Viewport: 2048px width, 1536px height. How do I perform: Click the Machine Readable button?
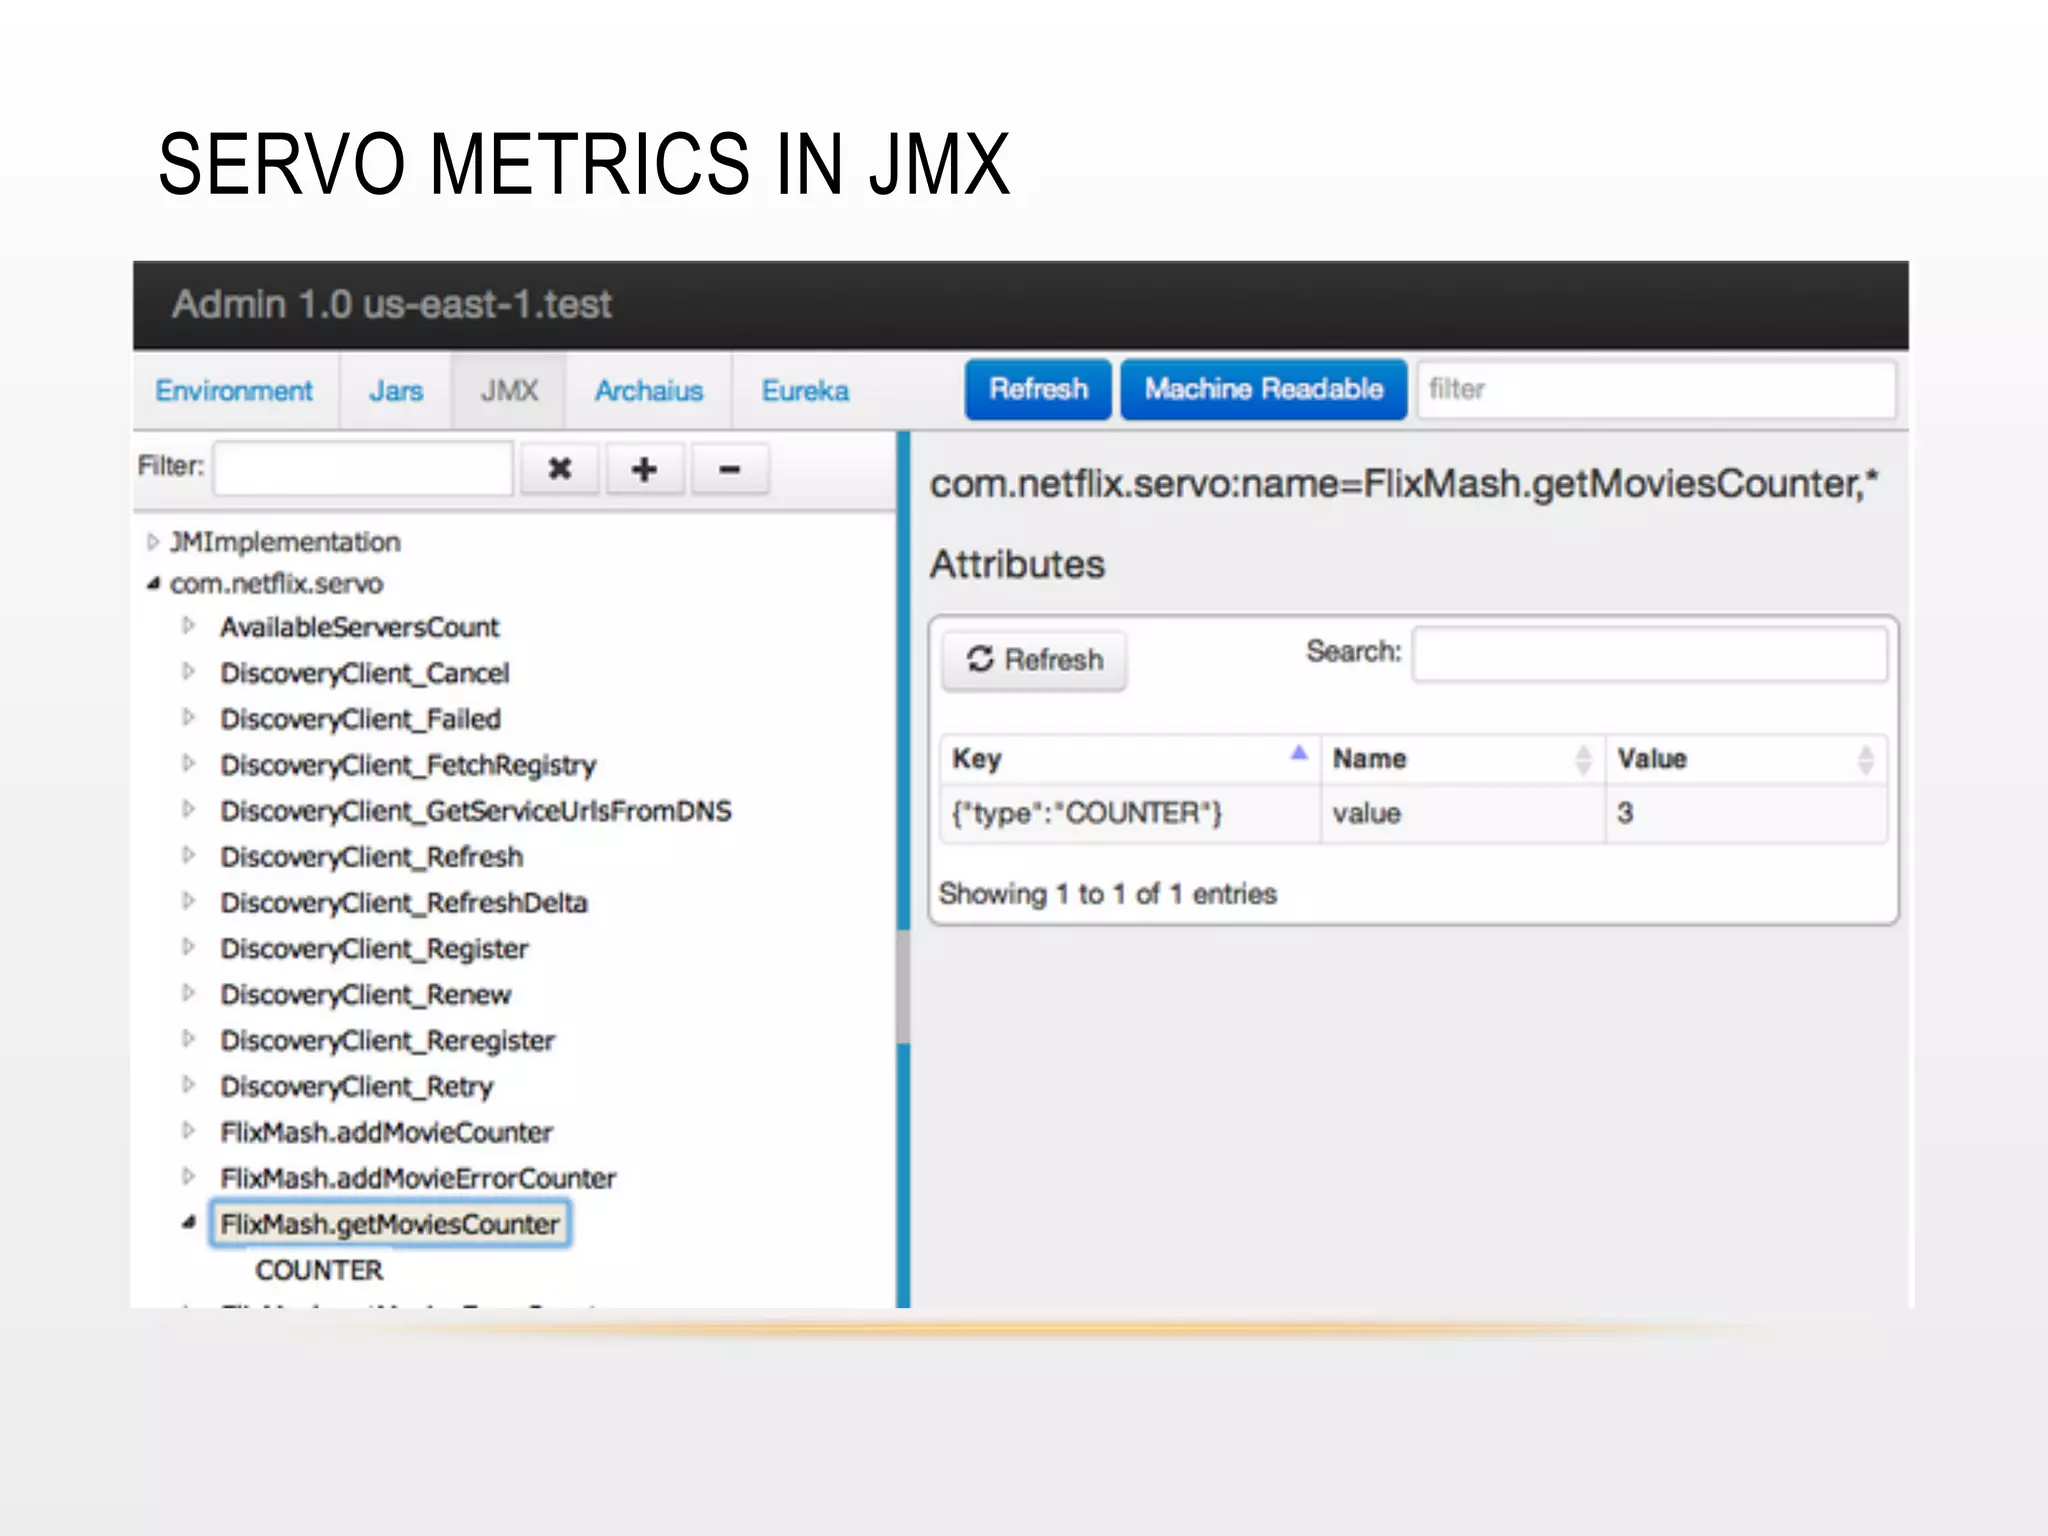[1264, 389]
